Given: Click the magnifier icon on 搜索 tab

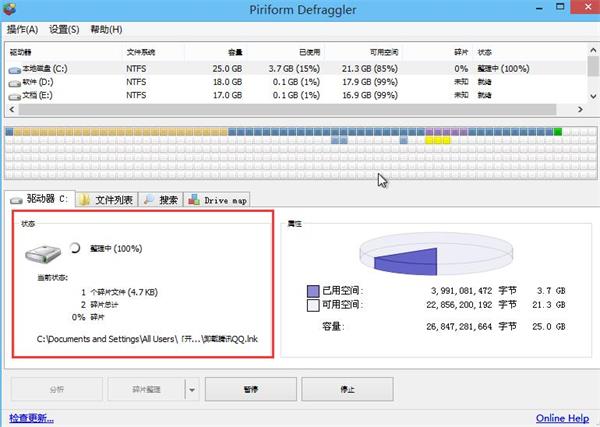Looking at the screenshot, I should click(148, 200).
